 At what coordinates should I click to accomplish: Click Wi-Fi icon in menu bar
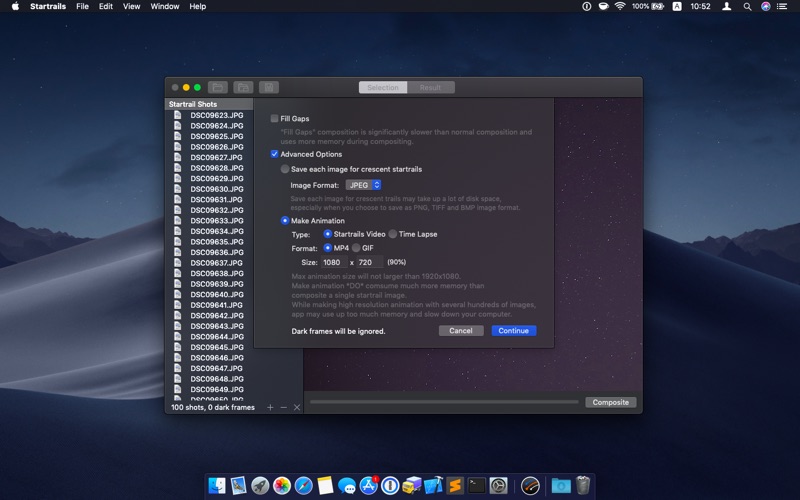pyautogui.click(x=620, y=7)
